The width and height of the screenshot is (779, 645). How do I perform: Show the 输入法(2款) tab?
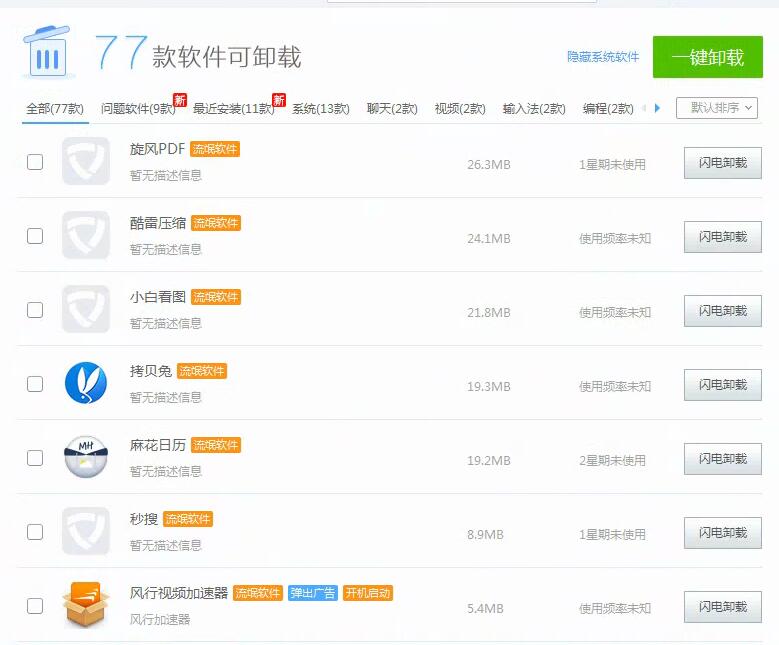(534, 108)
